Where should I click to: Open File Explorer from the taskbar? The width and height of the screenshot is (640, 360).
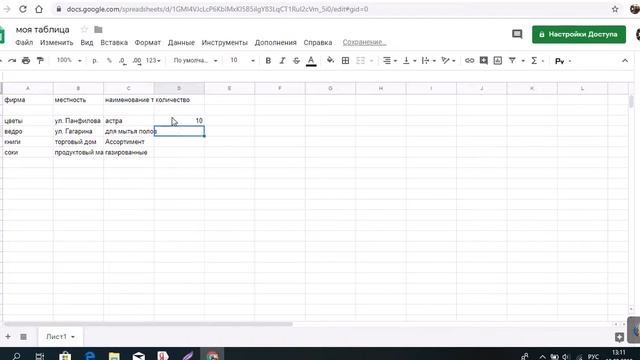tap(114, 356)
